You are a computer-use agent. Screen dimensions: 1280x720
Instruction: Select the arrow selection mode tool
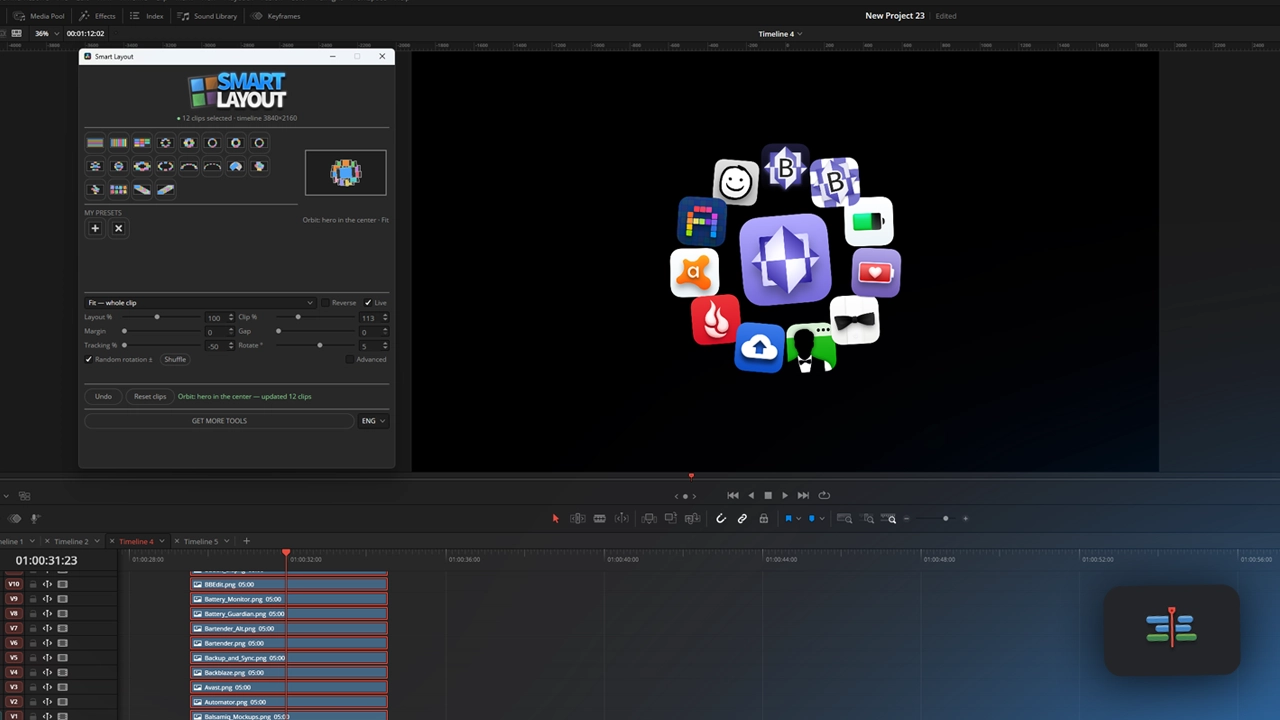556,519
